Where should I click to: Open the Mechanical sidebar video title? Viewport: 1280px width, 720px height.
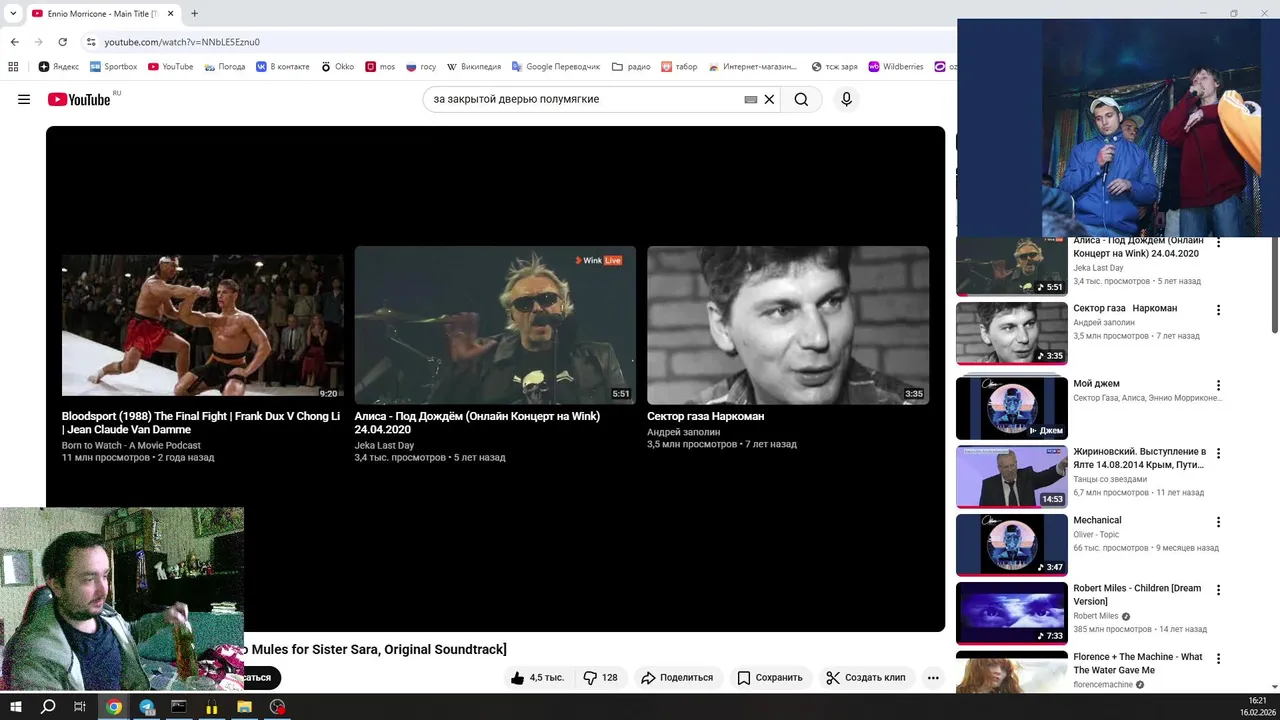(x=1097, y=520)
